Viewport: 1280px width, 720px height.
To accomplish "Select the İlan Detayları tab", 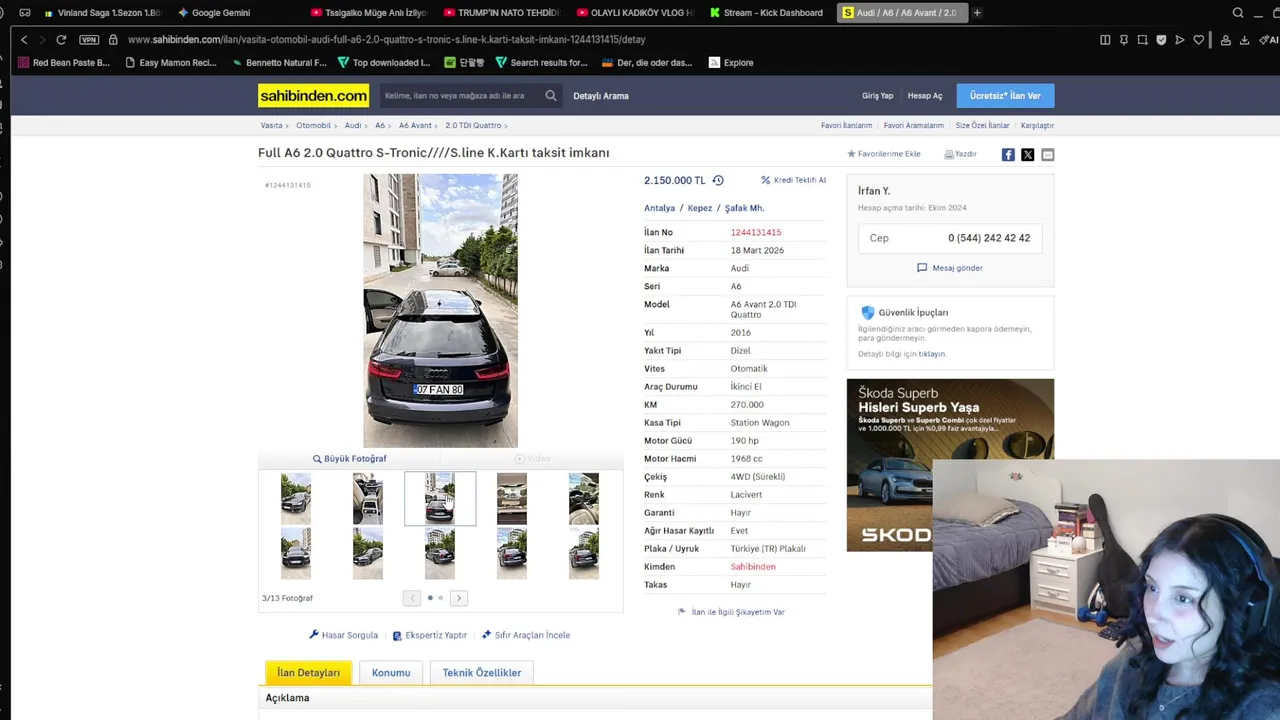I will point(308,673).
